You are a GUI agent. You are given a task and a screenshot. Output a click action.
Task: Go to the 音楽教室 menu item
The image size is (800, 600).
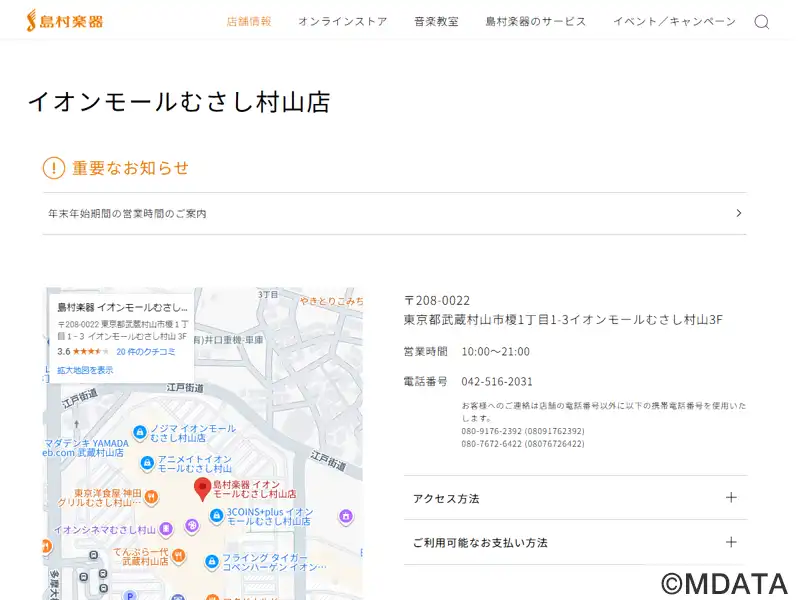(x=436, y=21)
